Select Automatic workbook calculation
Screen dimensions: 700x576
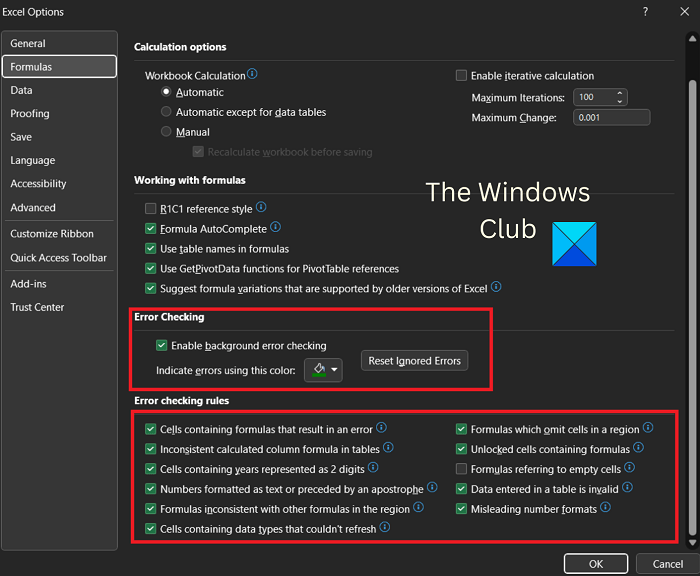tap(166, 92)
